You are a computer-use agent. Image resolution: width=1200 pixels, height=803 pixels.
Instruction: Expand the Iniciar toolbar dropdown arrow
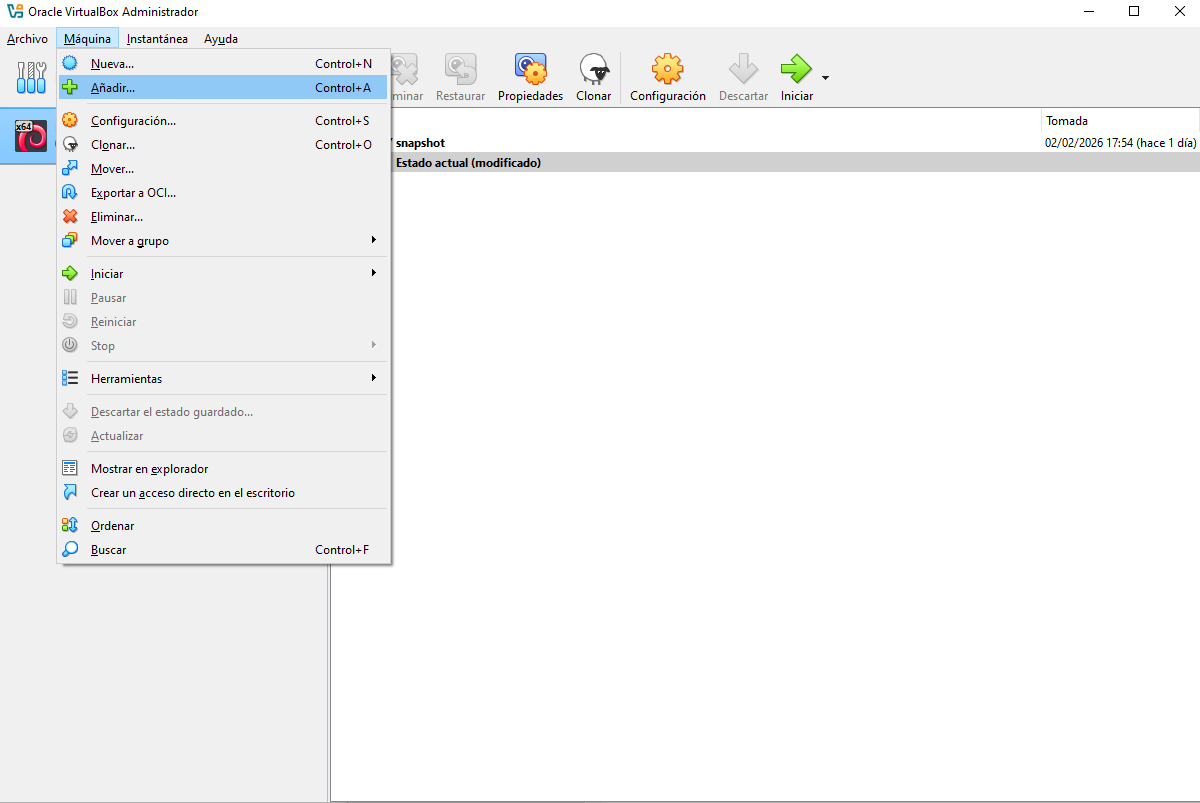coord(825,78)
